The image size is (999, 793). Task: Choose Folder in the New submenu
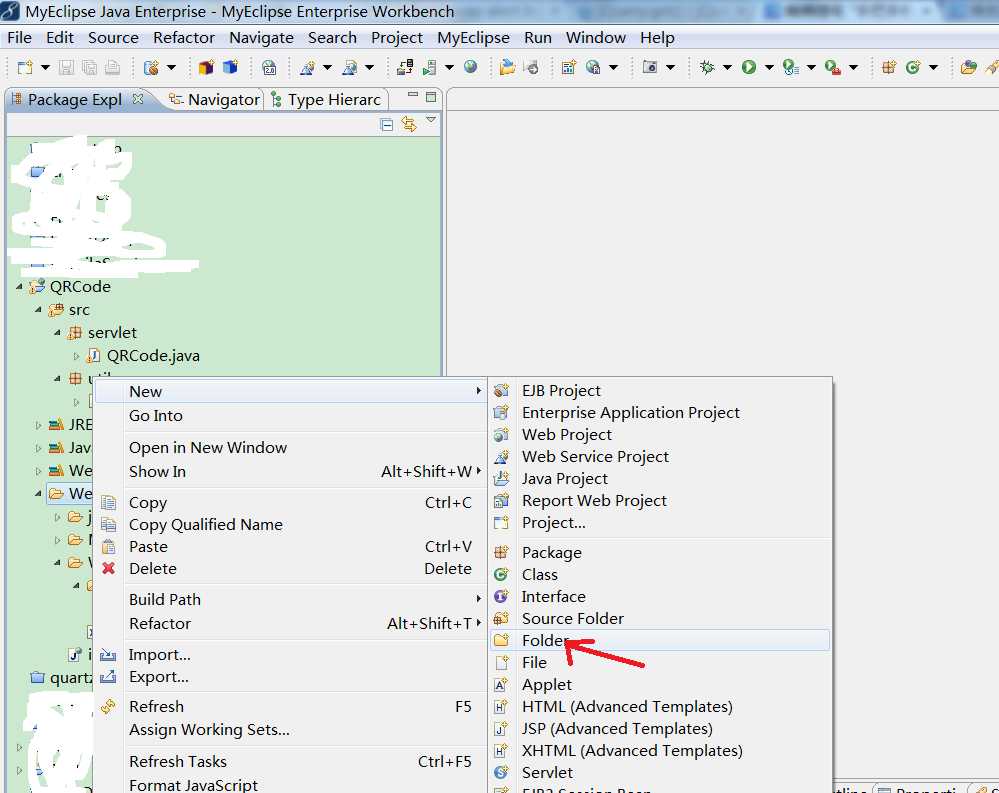(660, 640)
